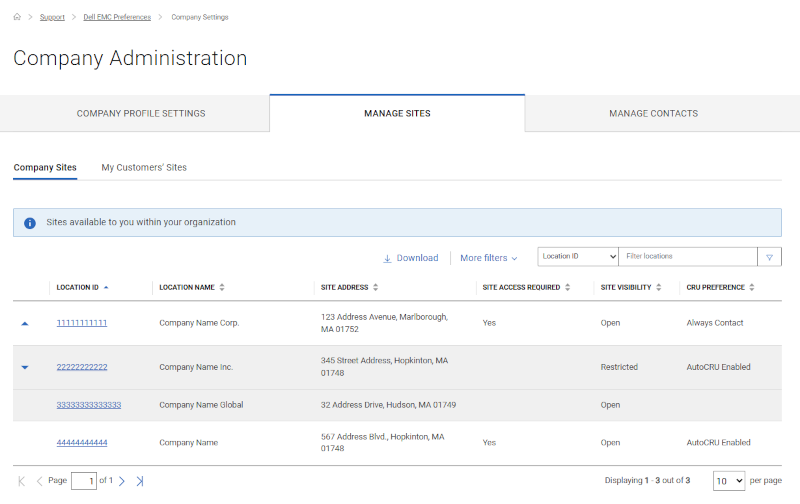The width and height of the screenshot is (800, 504).
Task: Select the My Customers' Sites tab
Action: coord(144,167)
